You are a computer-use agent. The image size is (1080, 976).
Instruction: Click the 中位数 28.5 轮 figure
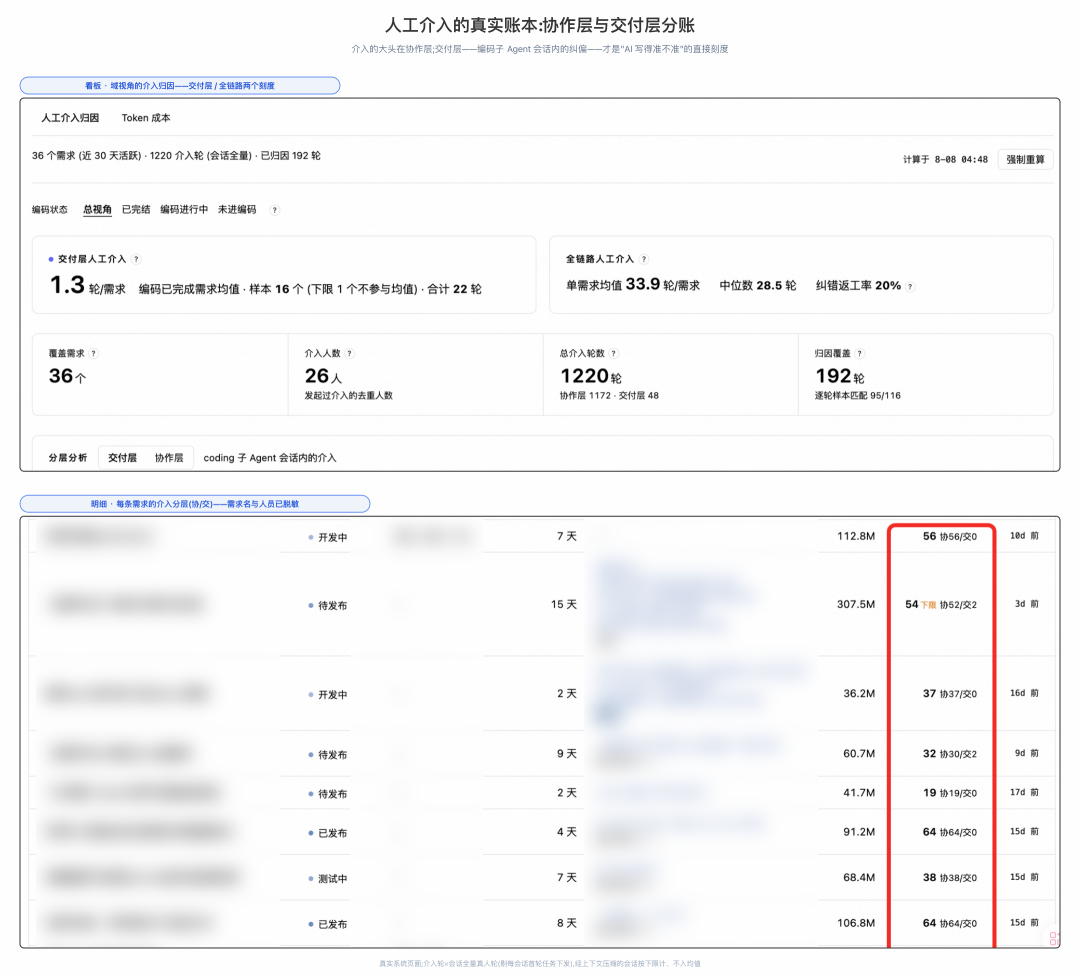[x=758, y=285]
